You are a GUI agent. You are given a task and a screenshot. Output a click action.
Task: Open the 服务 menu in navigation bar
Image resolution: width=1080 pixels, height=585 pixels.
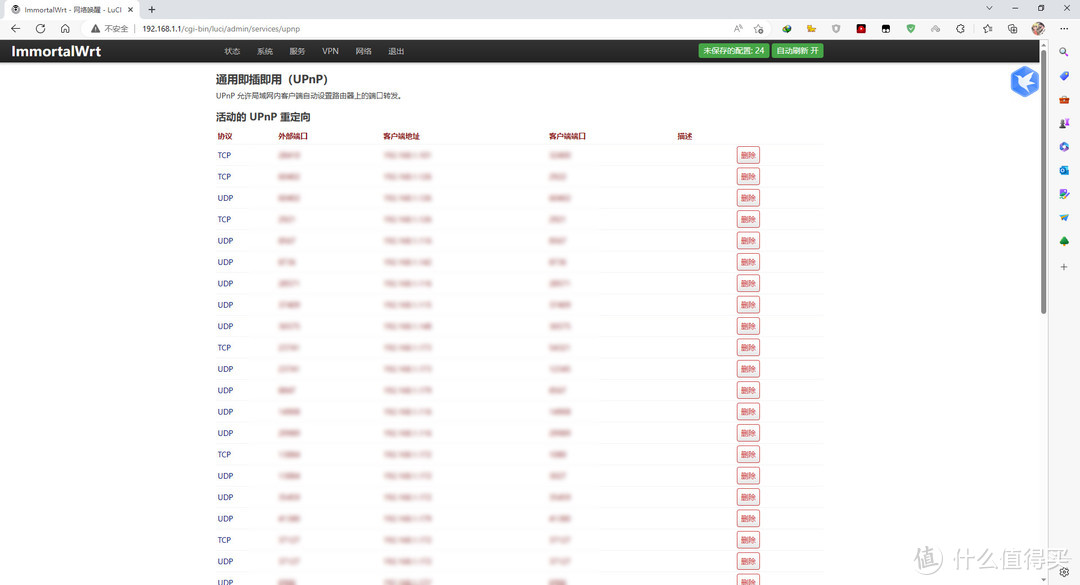tap(297, 51)
